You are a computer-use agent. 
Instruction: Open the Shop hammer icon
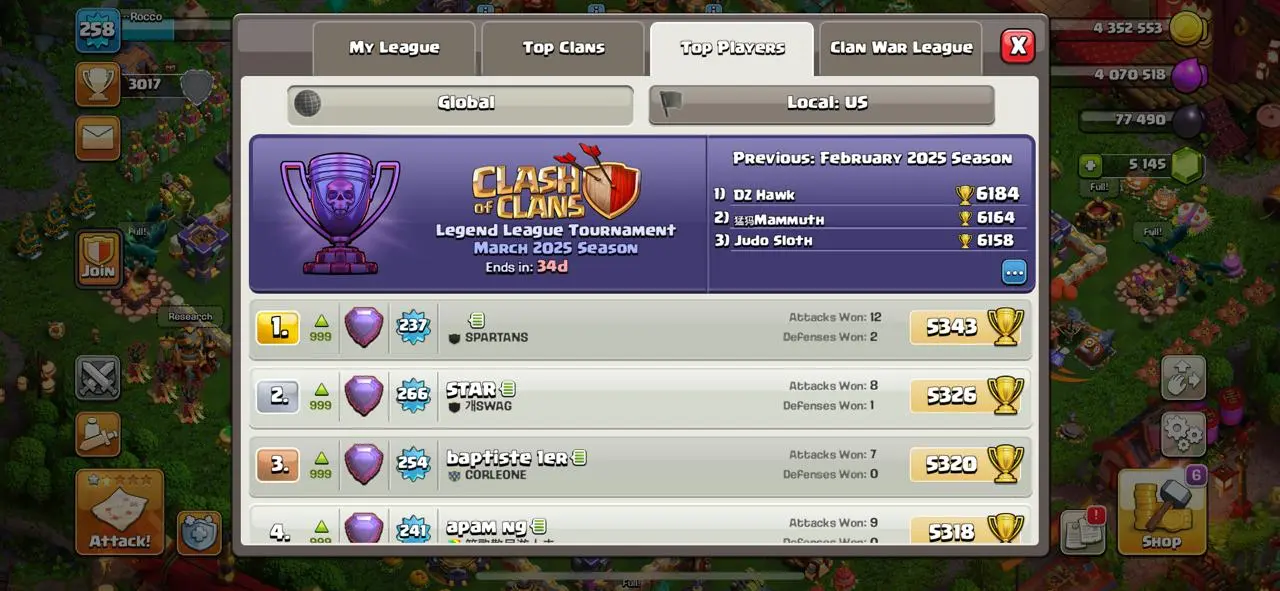point(1161,511)
